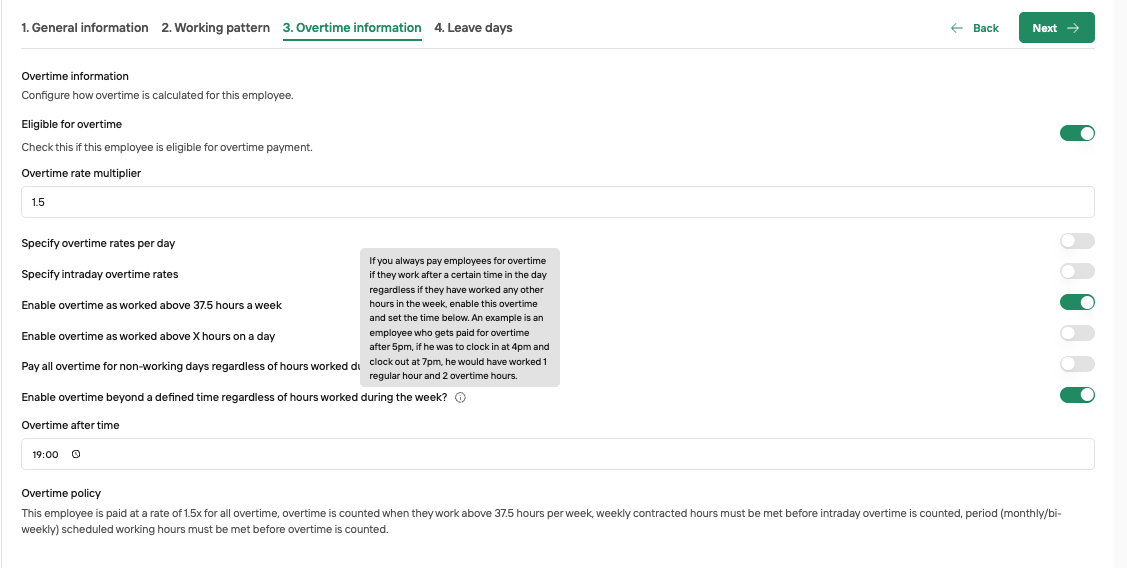
Task: Click the right arrow icon on Next
Action: click(x=1073, y=28)
